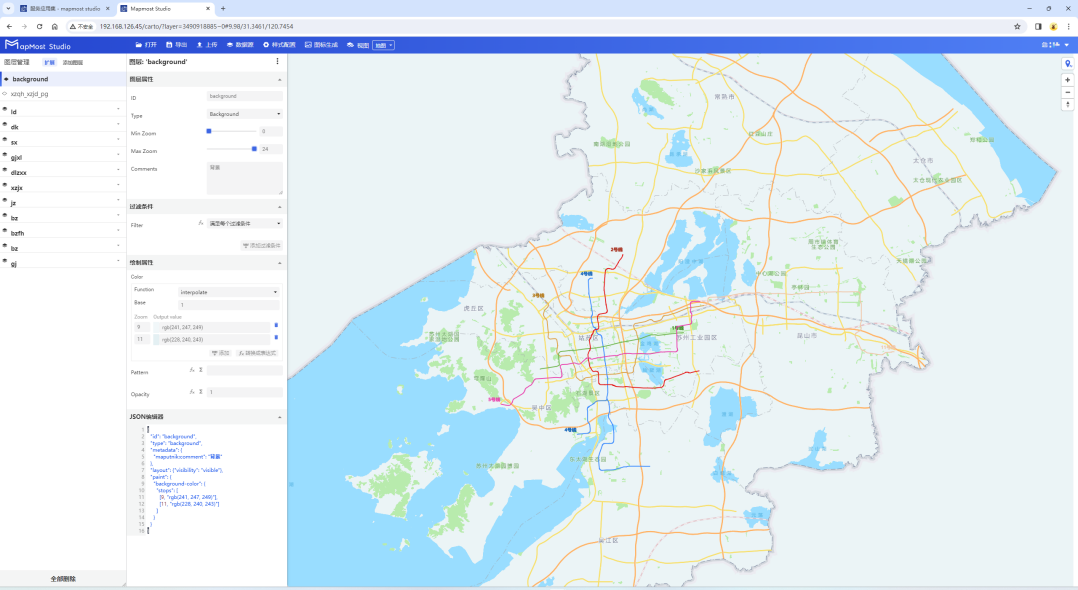Screen dimensions: 1078x590
Task: Click the function icon next to Opacity
Action: (191, 391)
